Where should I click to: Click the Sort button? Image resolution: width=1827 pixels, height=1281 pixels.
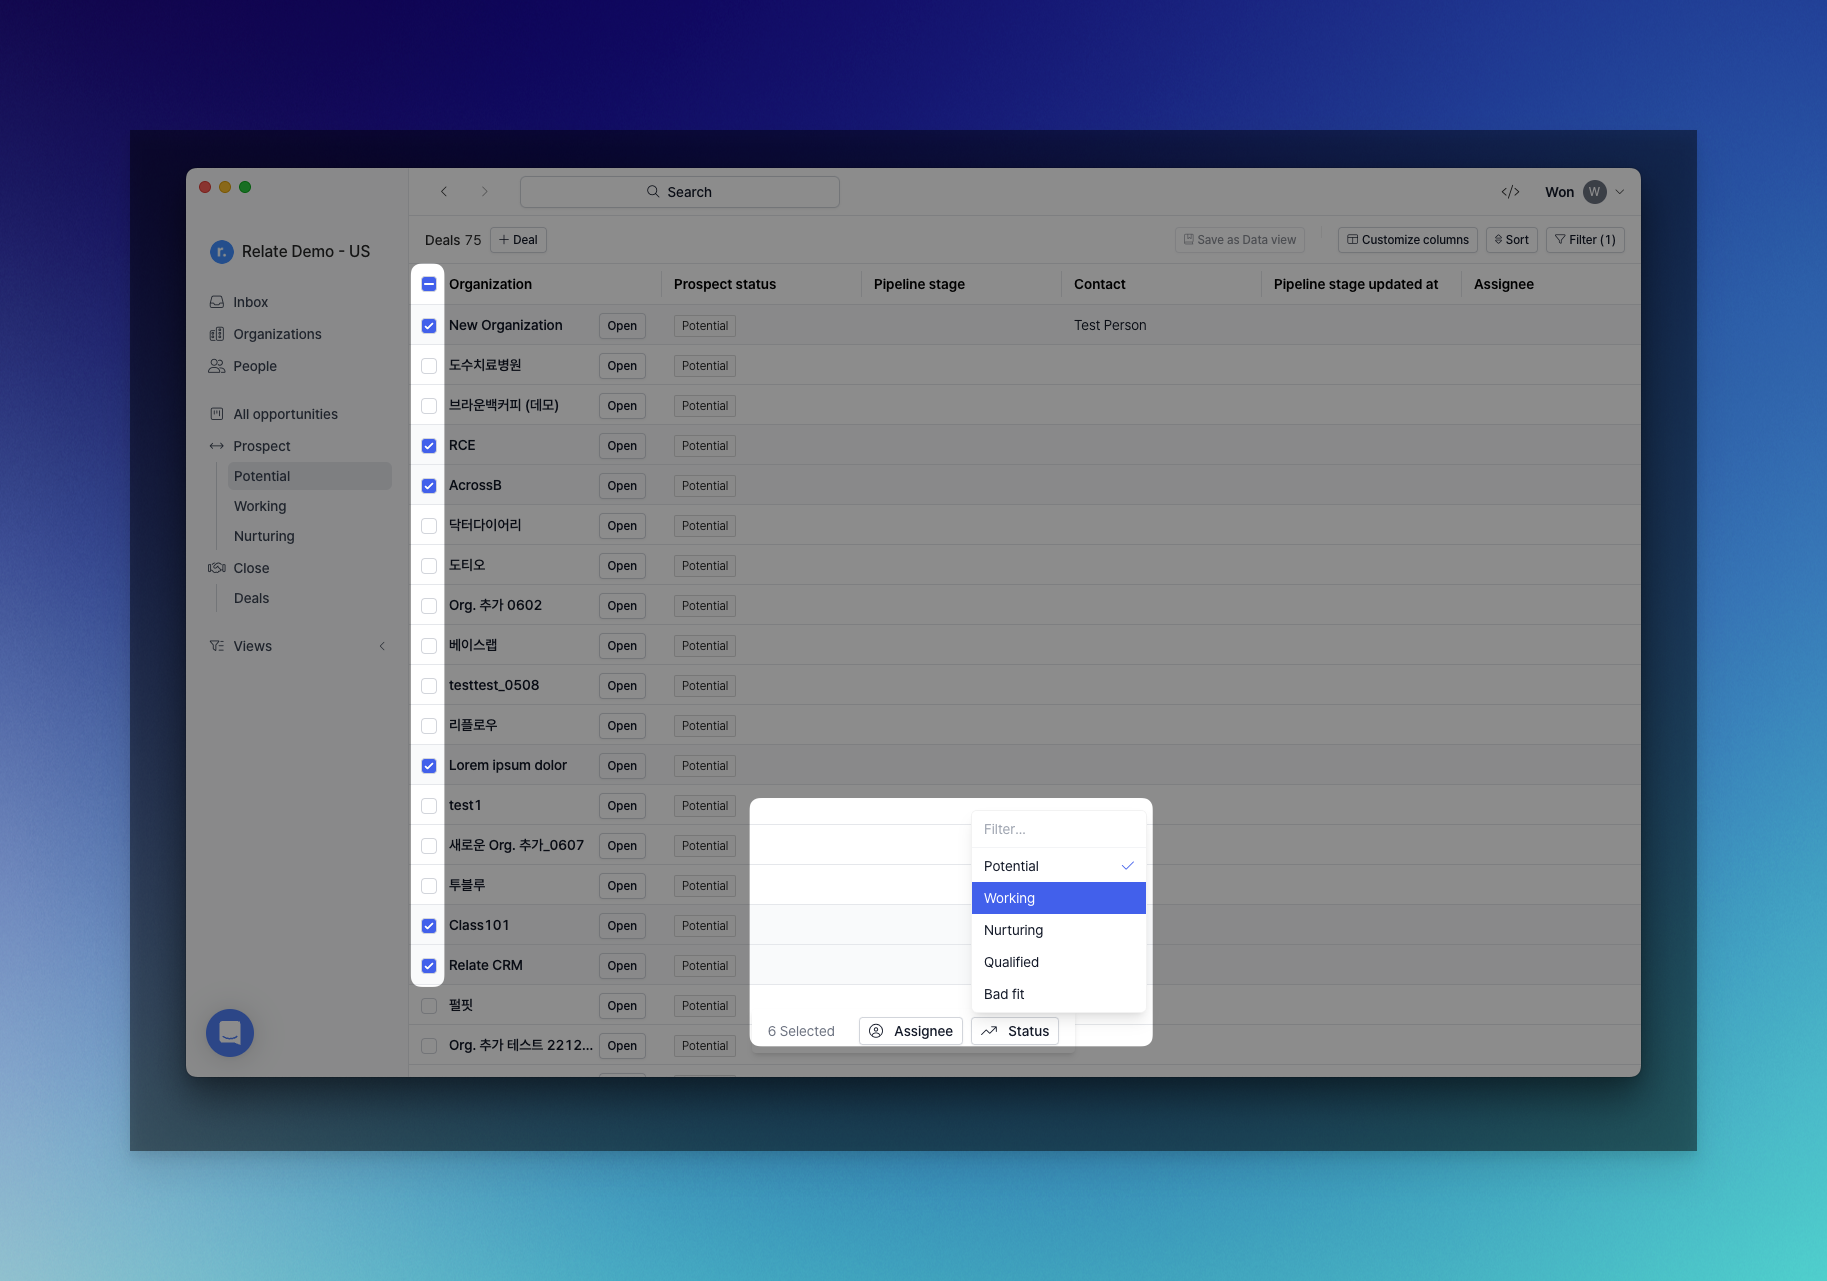tap(1511, 240)
